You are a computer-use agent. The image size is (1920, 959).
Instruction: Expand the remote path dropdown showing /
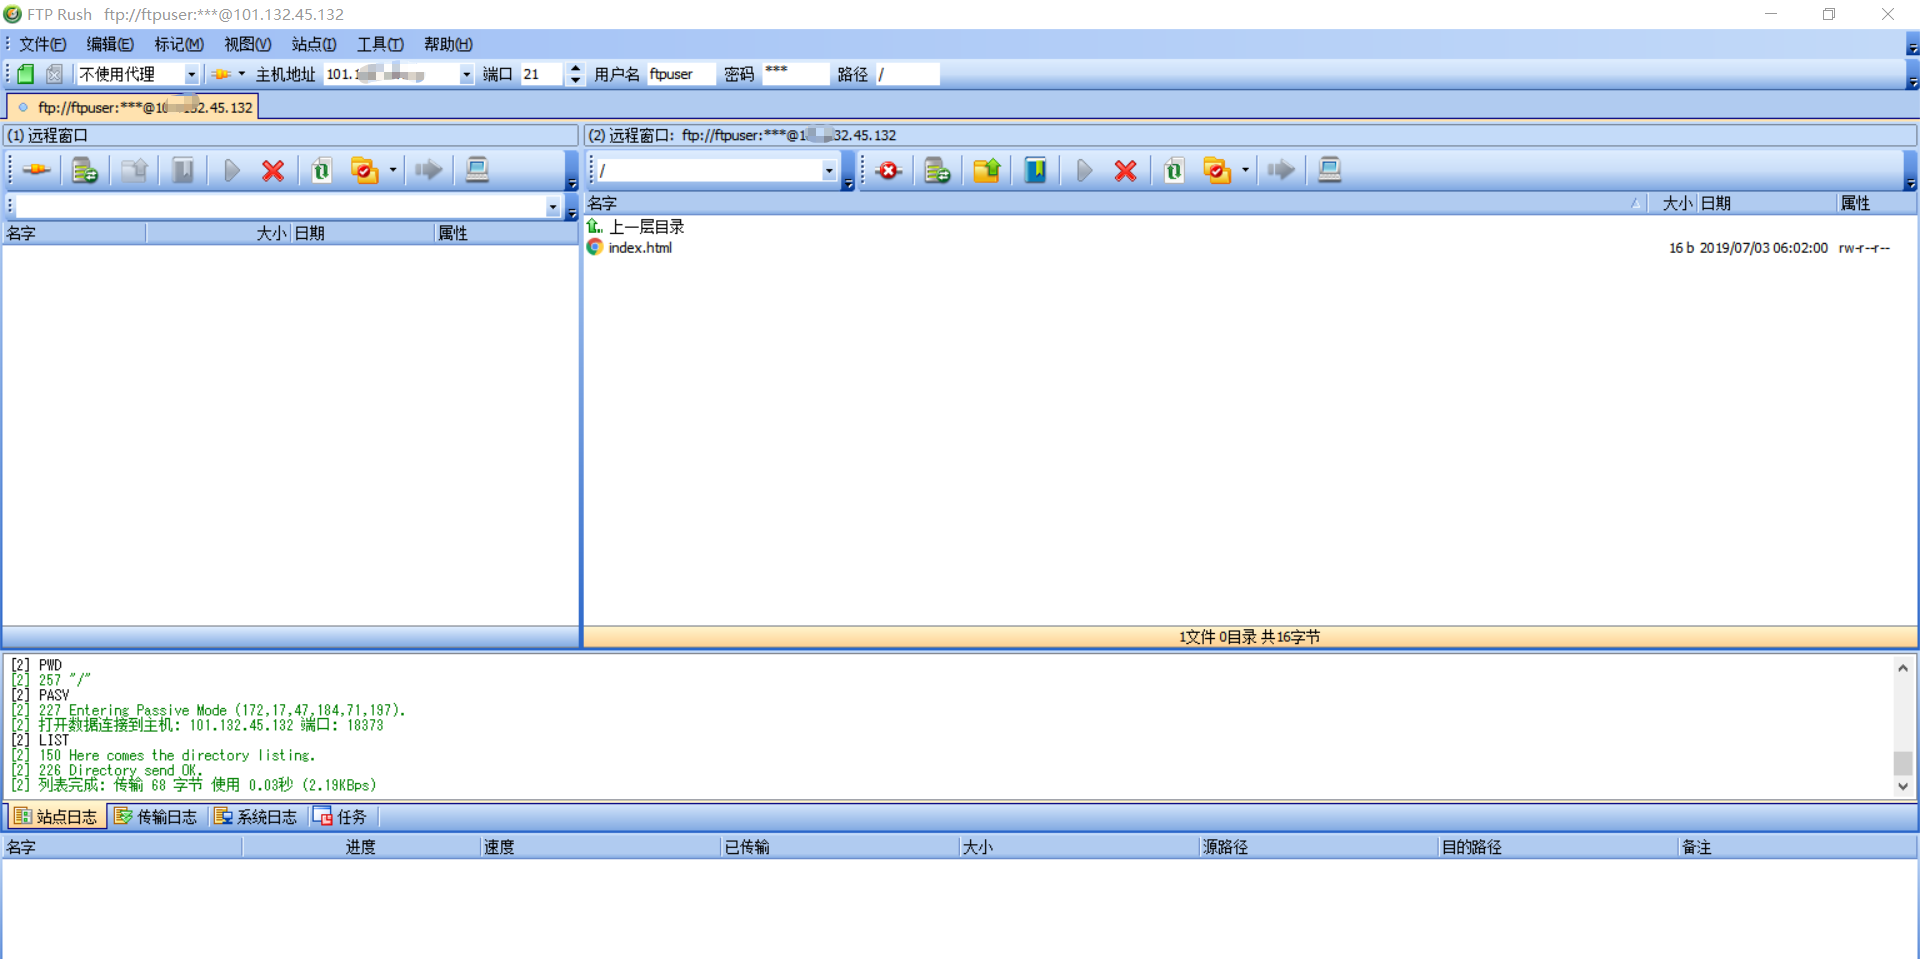click(828, 171)
